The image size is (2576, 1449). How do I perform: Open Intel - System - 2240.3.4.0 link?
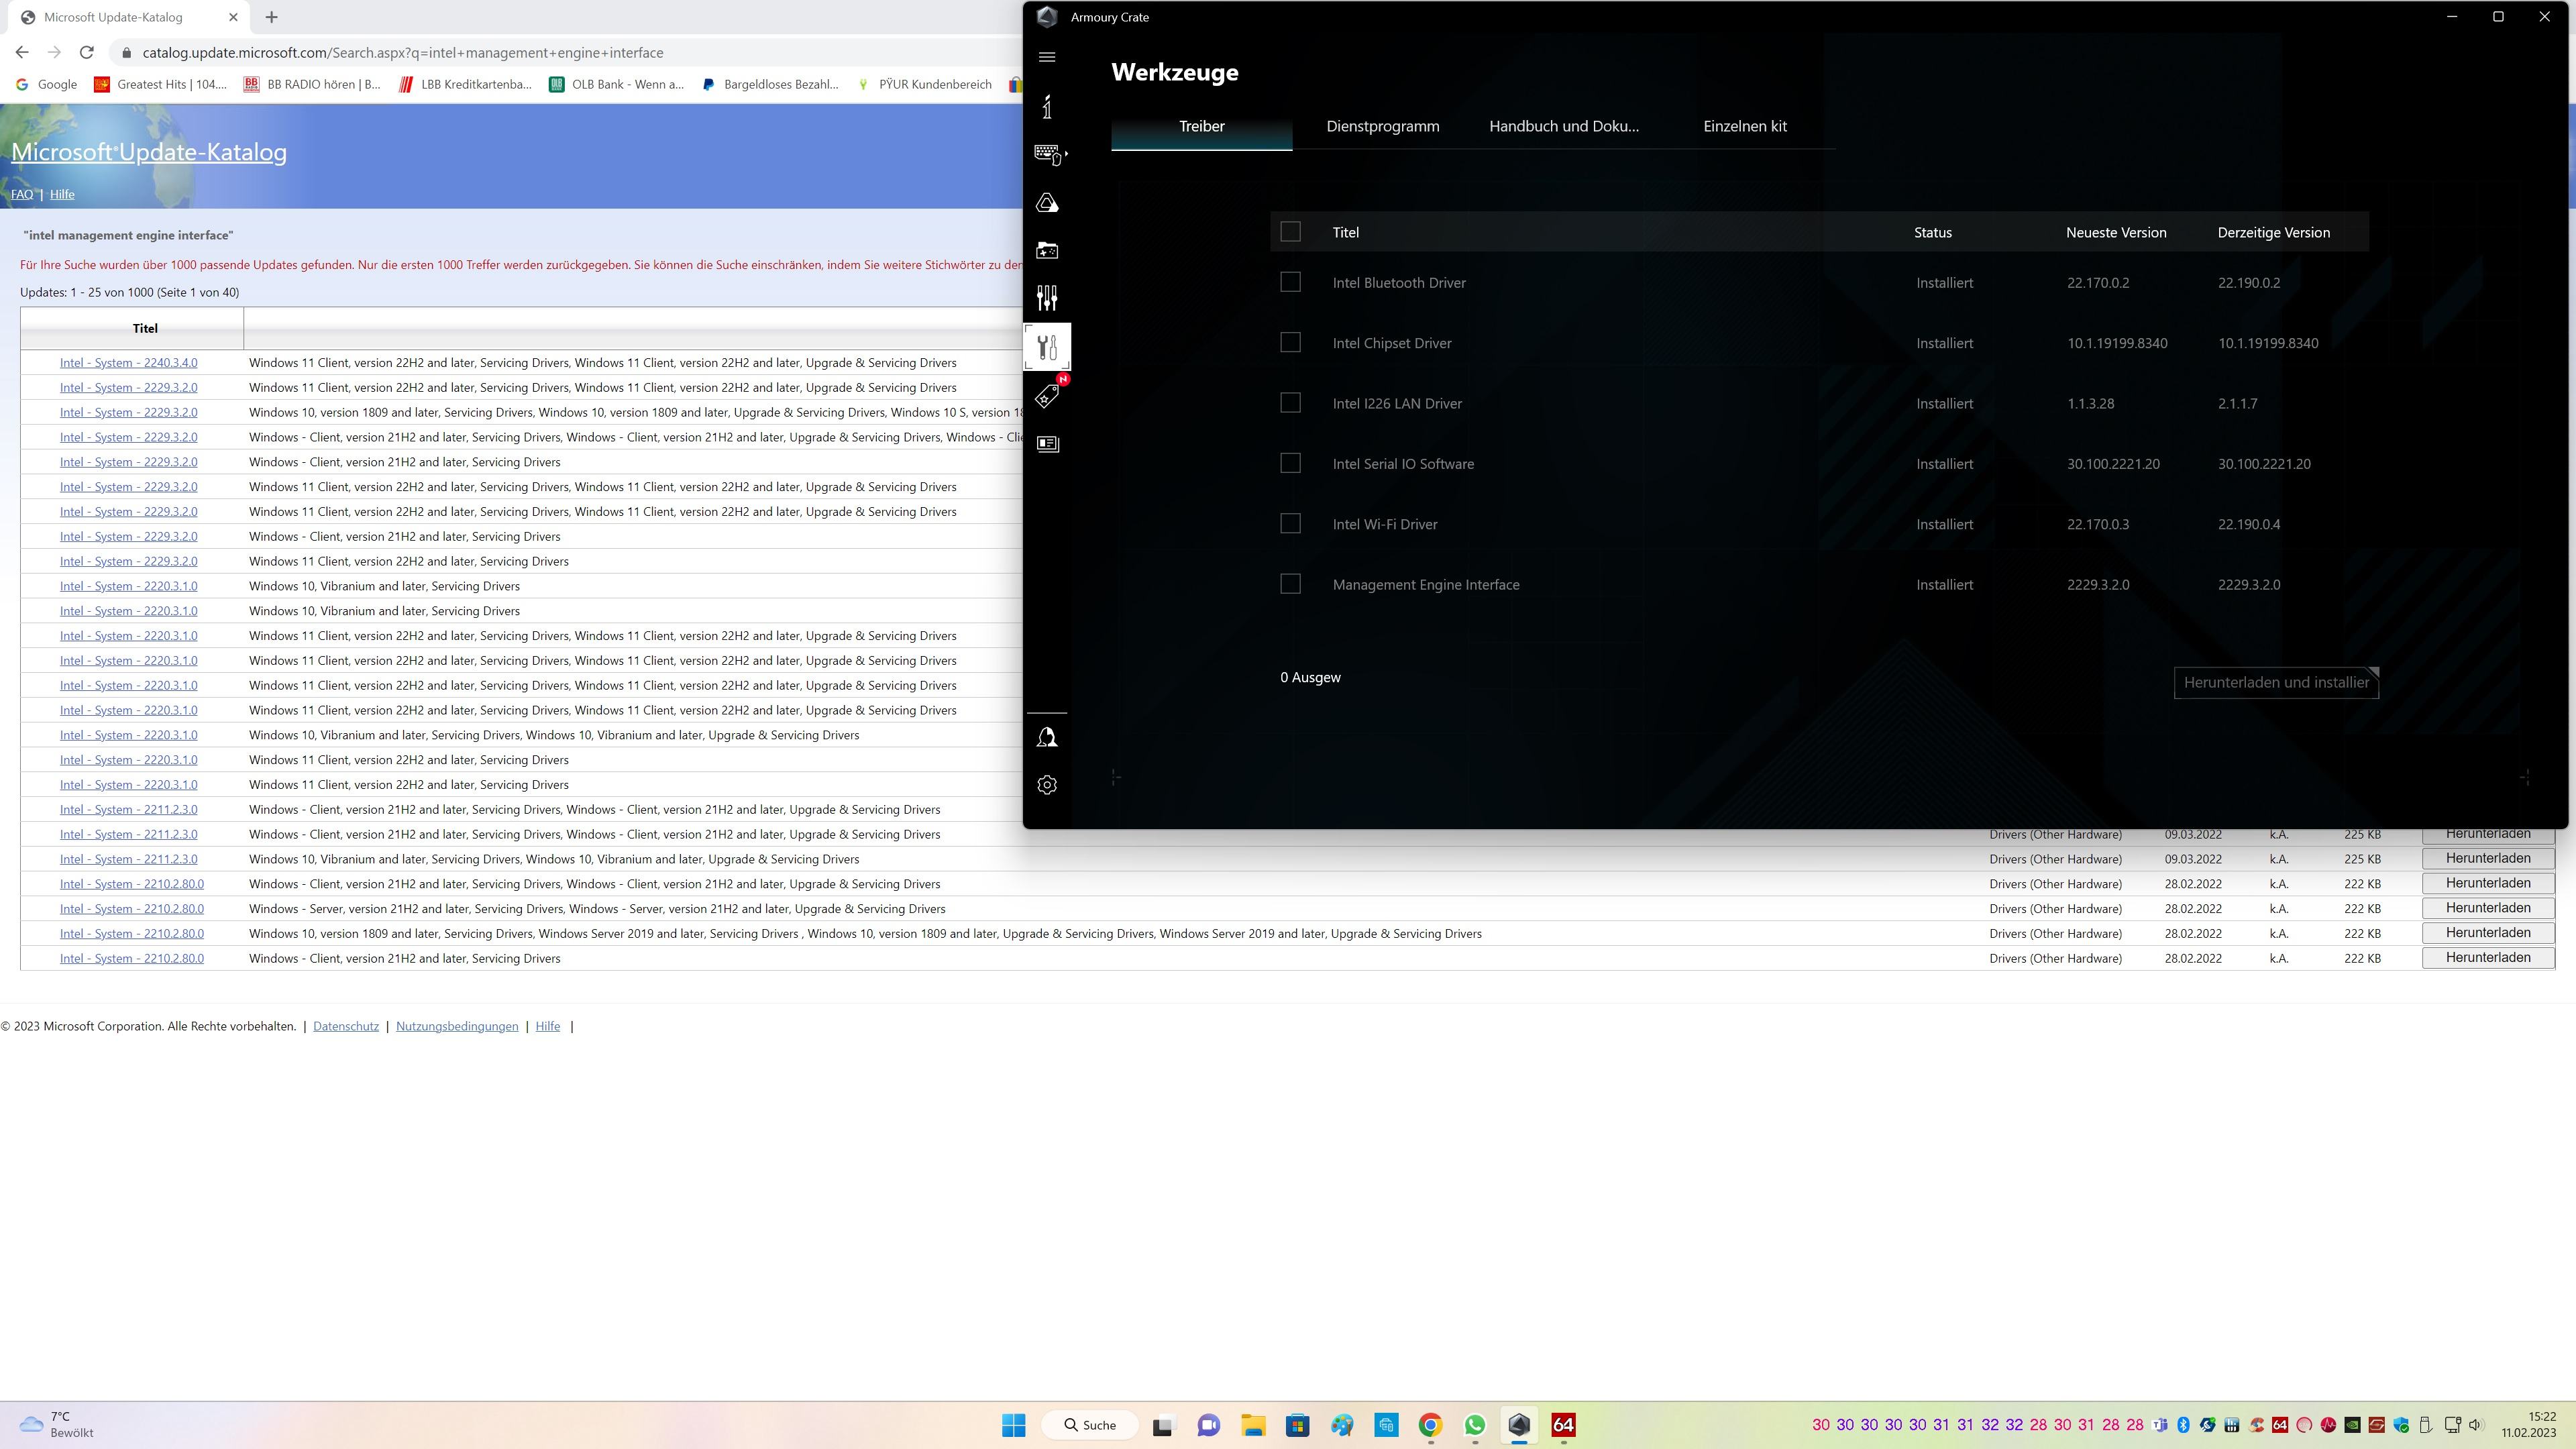pos(128,363)
